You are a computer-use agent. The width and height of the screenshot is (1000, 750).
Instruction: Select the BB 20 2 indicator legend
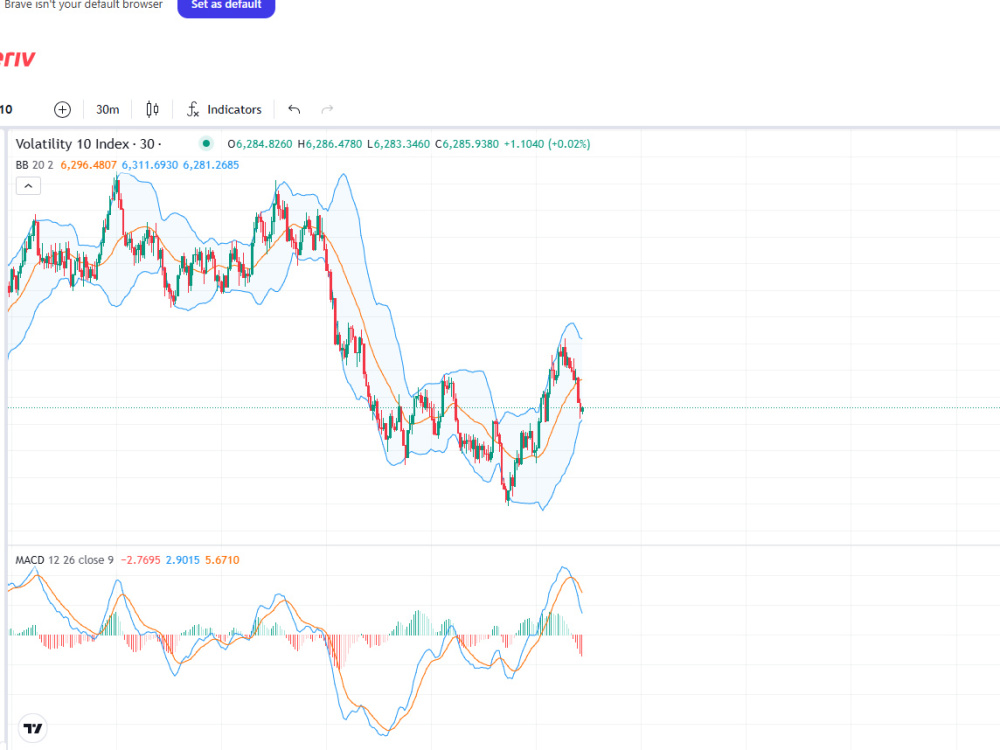(x=34, y=165)
